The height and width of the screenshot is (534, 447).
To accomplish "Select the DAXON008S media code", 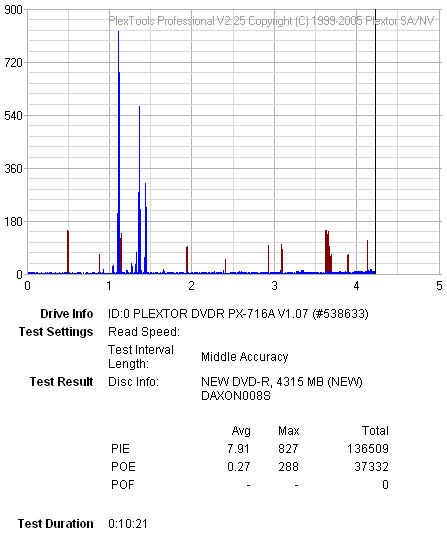I will click(x=236, y=396).
